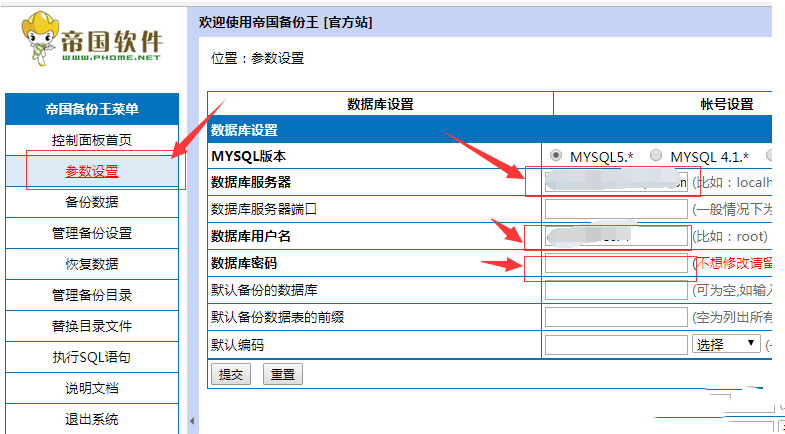This screenshot has width=785, height=434.
Task: Open 管理备份目录 menu item
Action: tap(92, 295)
